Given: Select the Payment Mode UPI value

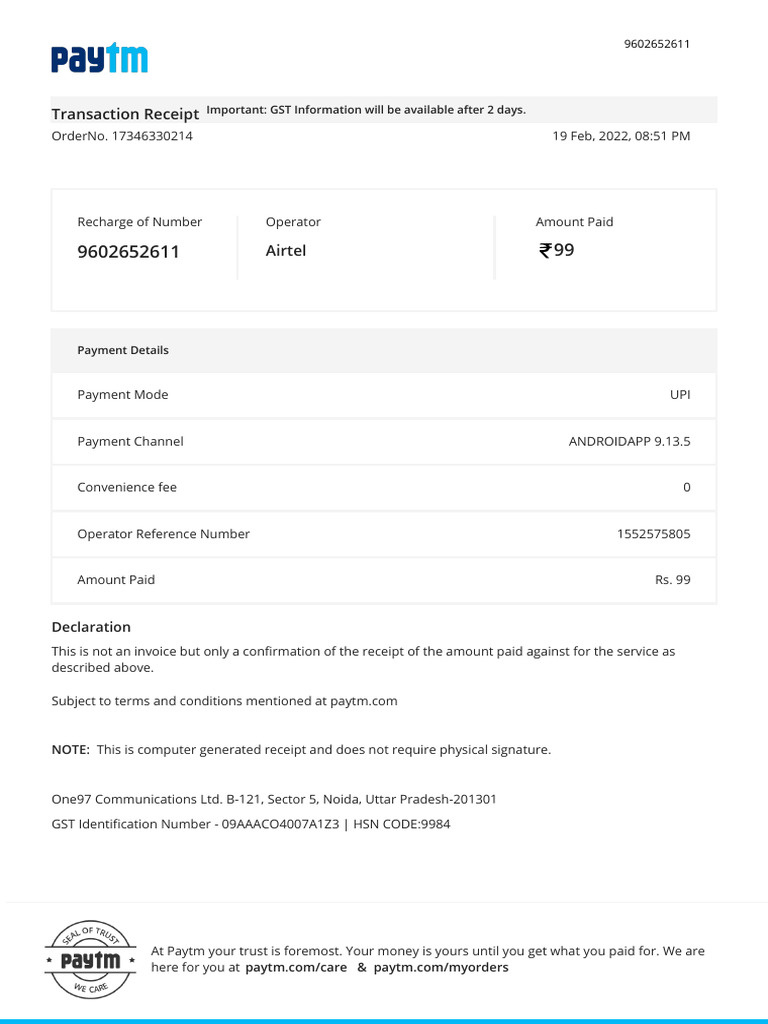Looking at the screenshot, I should [680, 394].
